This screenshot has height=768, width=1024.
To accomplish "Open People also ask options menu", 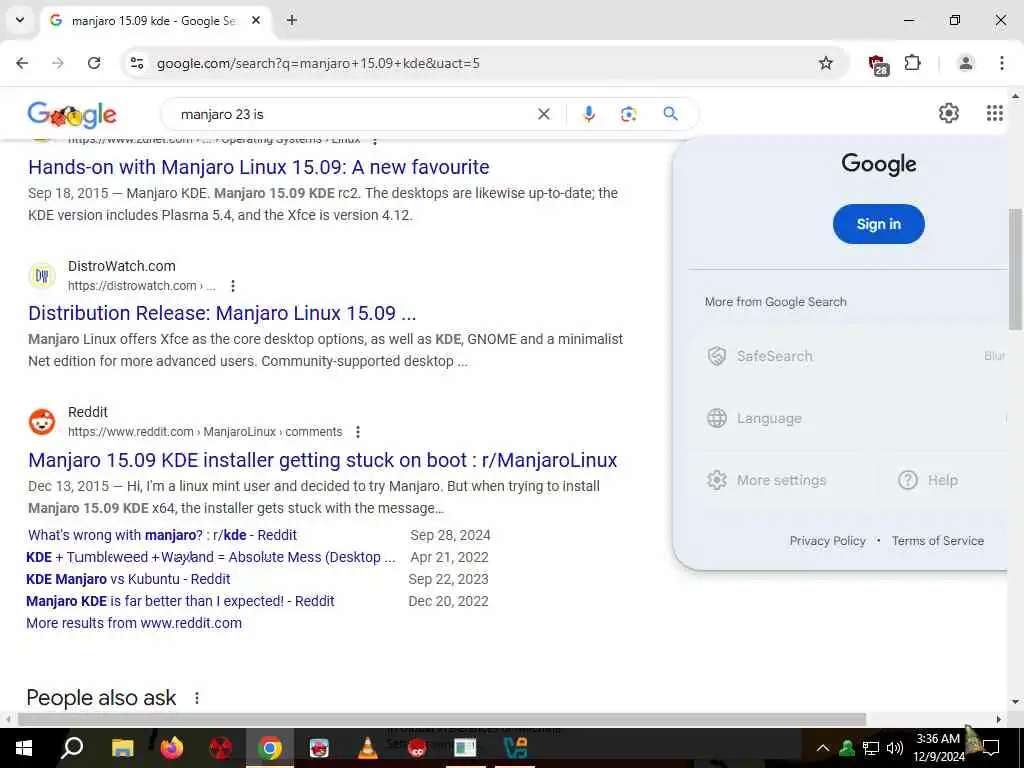I will [x=197, y=698].
